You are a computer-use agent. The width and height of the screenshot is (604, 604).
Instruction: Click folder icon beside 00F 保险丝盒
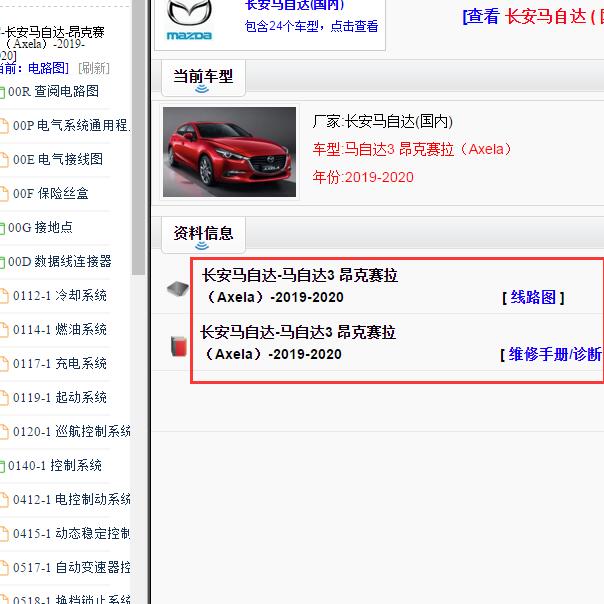pyautogui.click(x=4, y=194)
